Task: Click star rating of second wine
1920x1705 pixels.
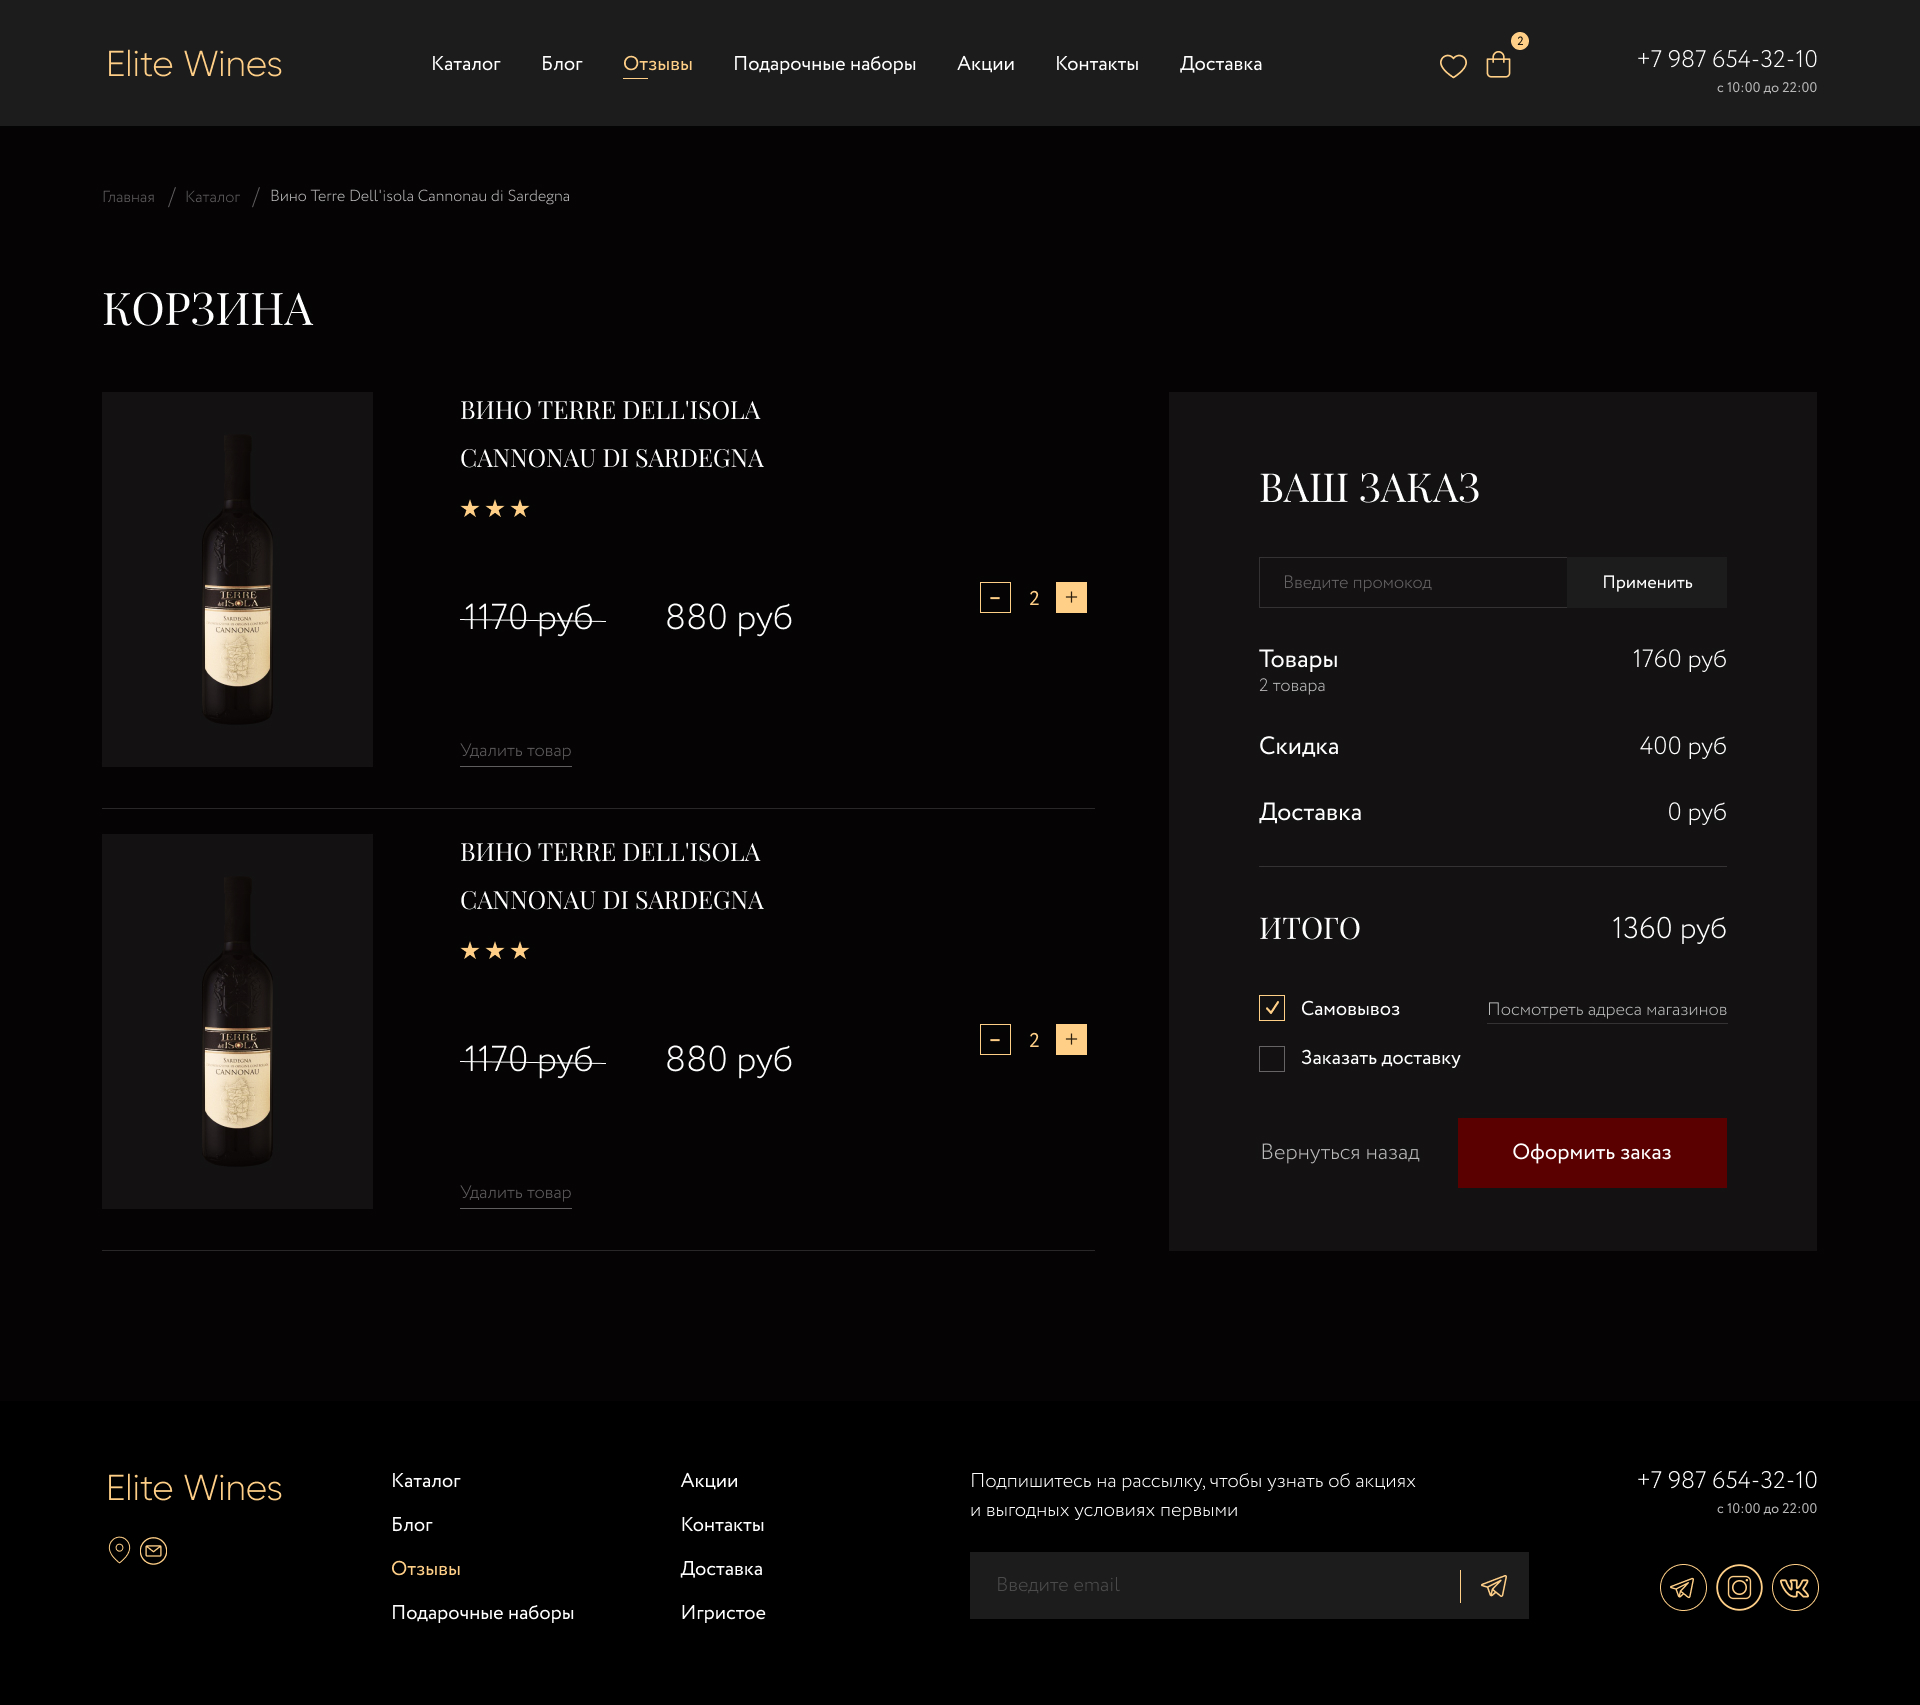Action: [495, 951]
